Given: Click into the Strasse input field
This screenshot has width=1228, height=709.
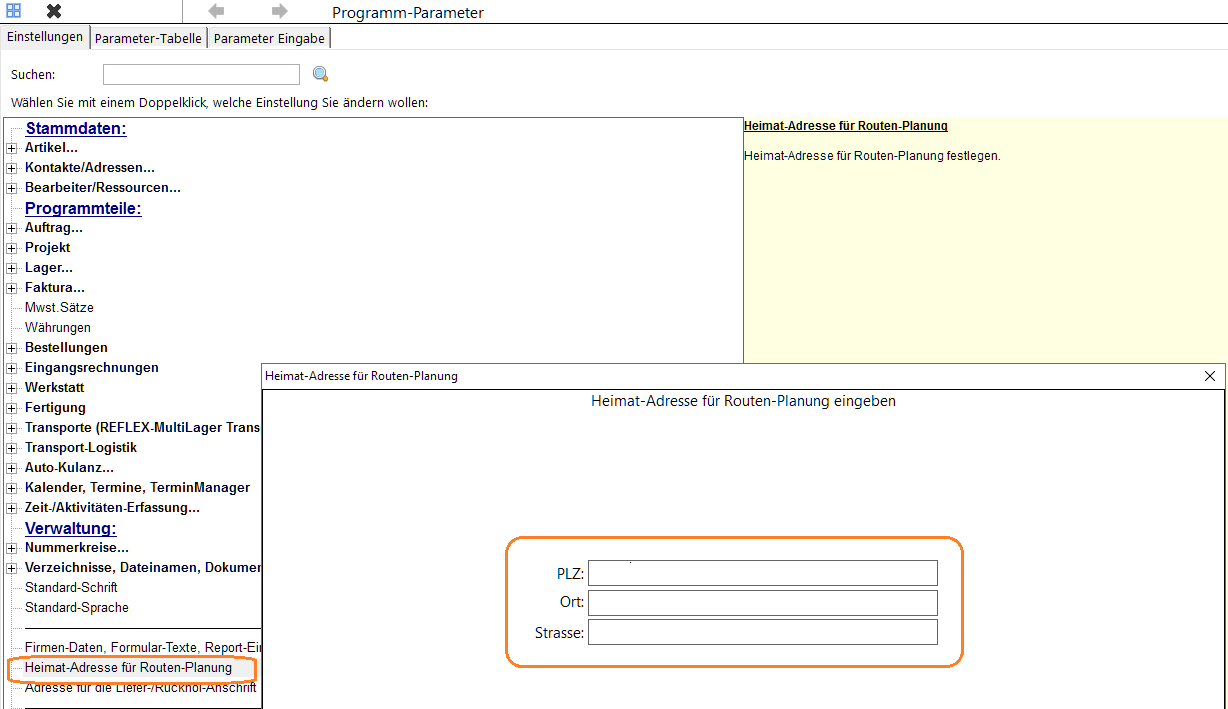Looking at the screenshot, I should [x=763, y=632].
